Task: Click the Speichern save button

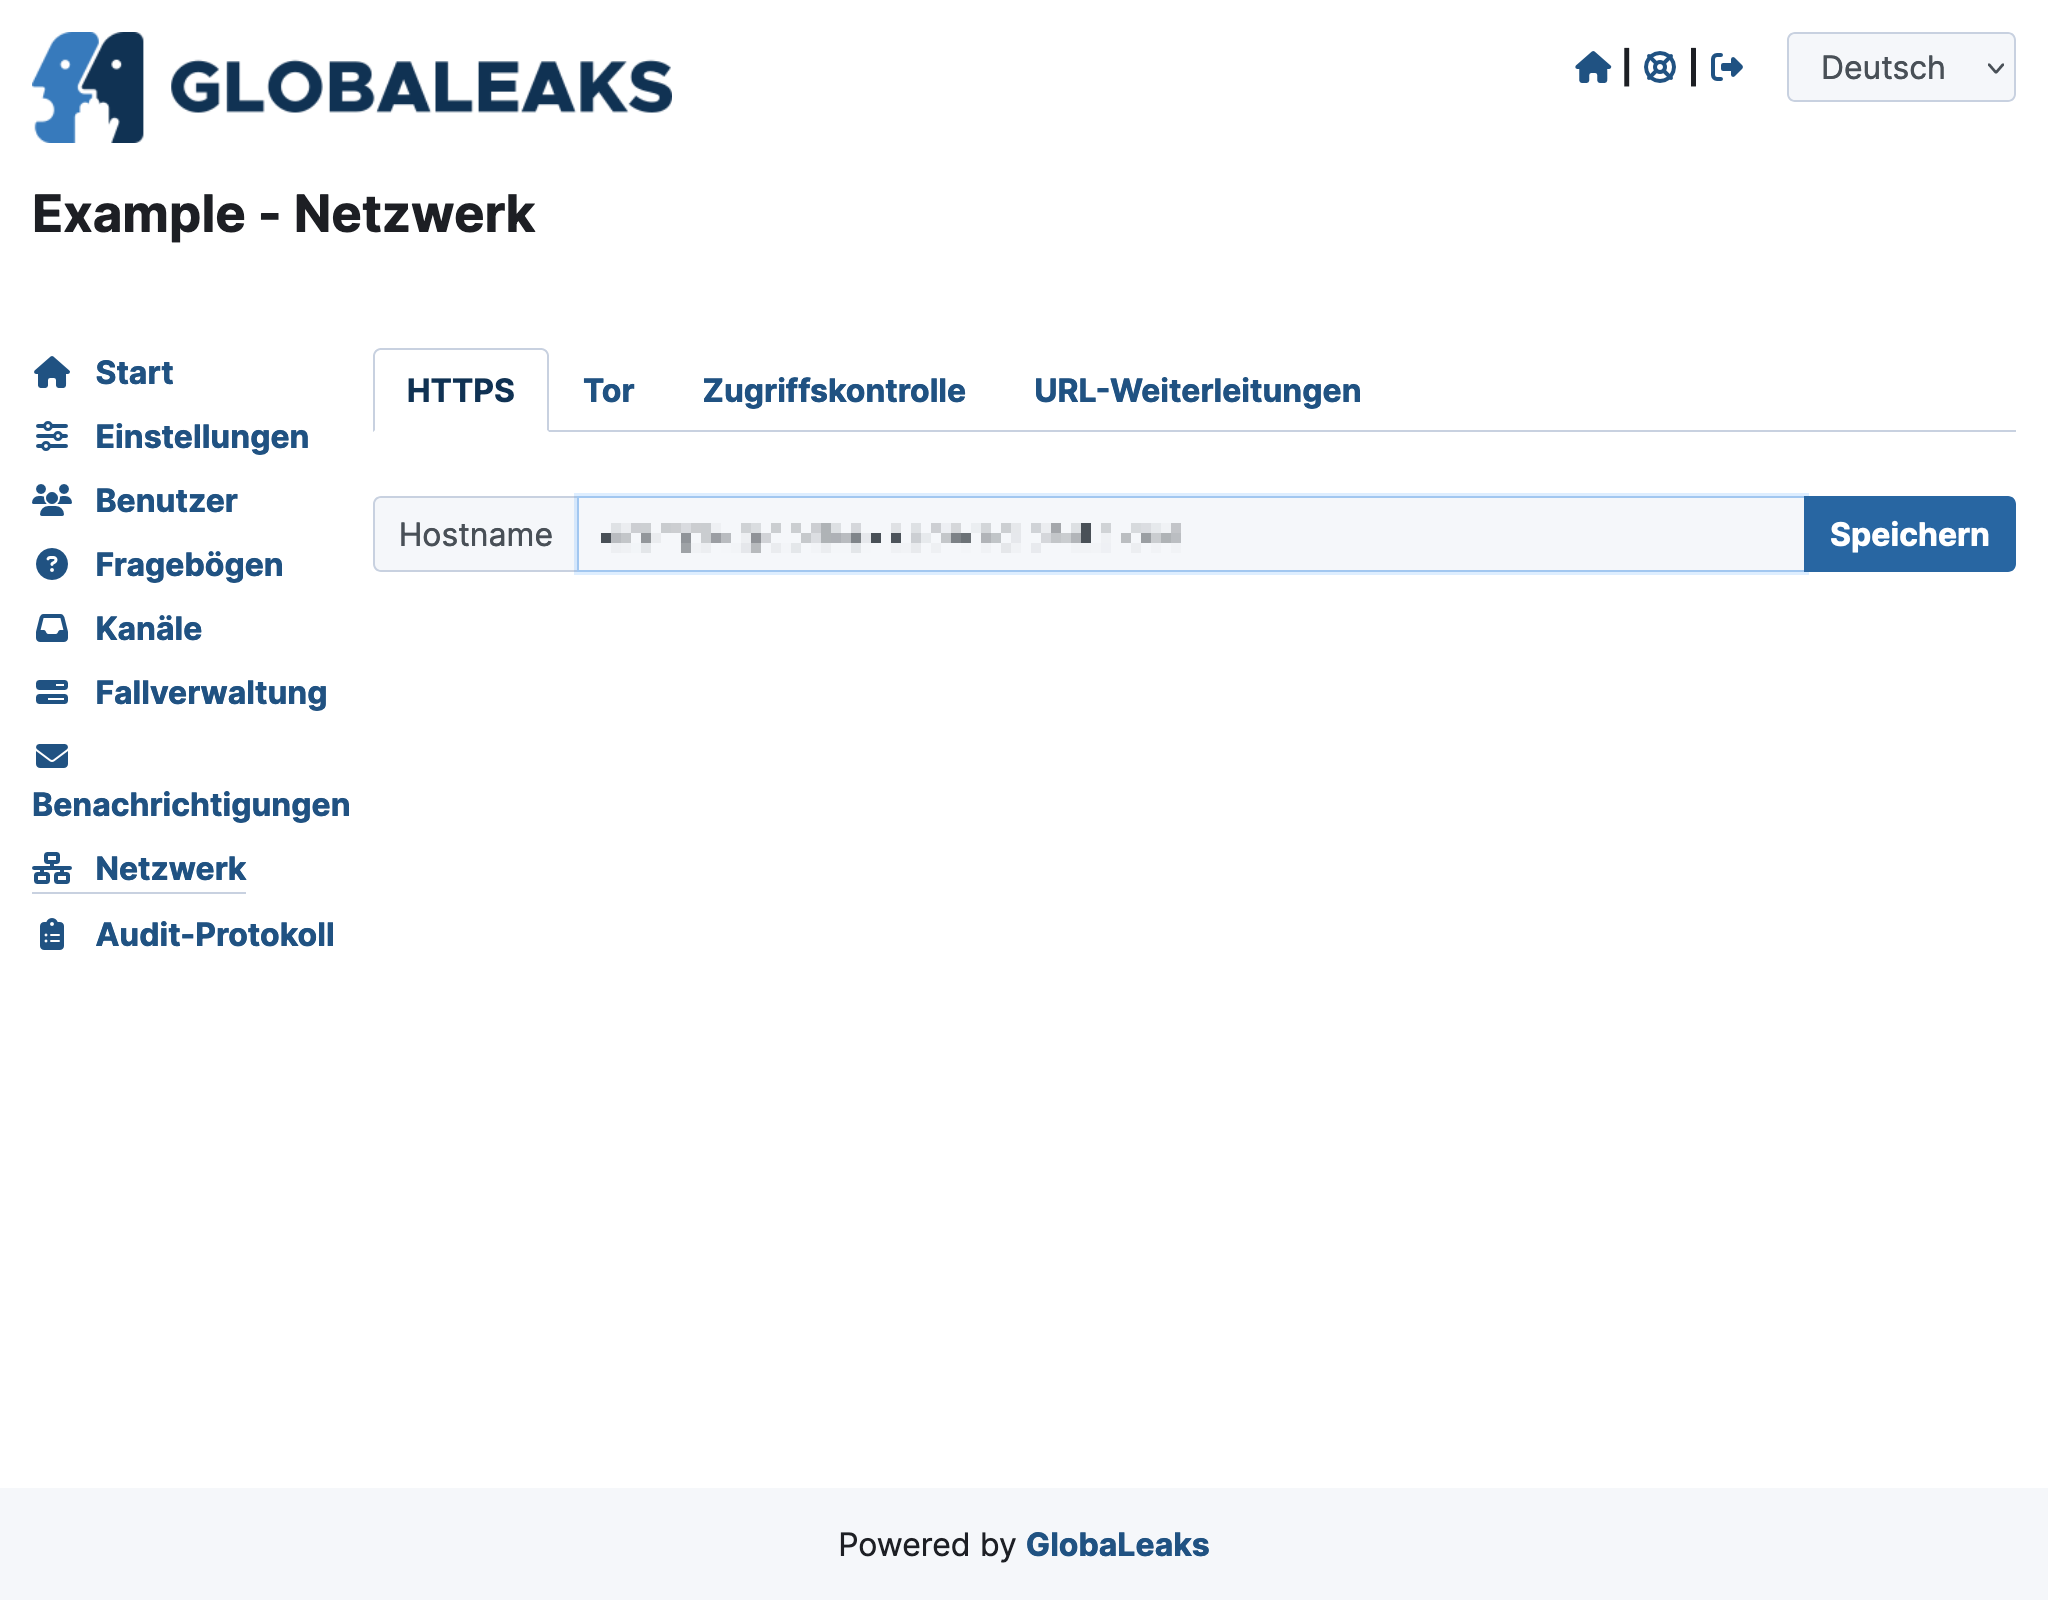Action: click(x=1908, y=534)
